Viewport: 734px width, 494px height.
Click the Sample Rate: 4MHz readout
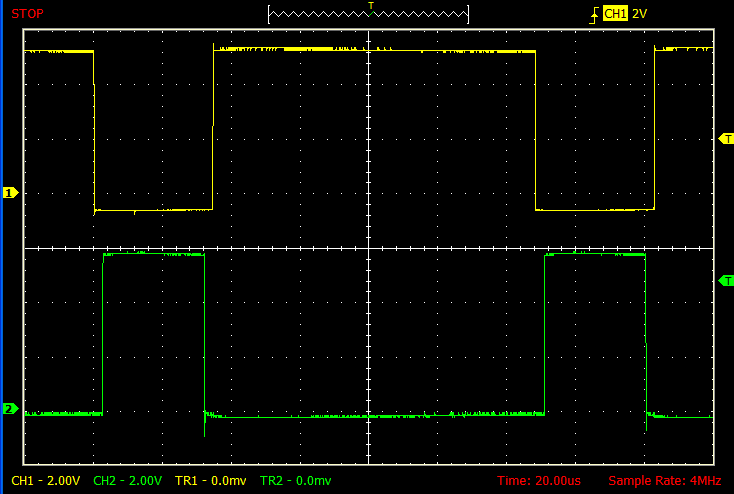(665, 480)
